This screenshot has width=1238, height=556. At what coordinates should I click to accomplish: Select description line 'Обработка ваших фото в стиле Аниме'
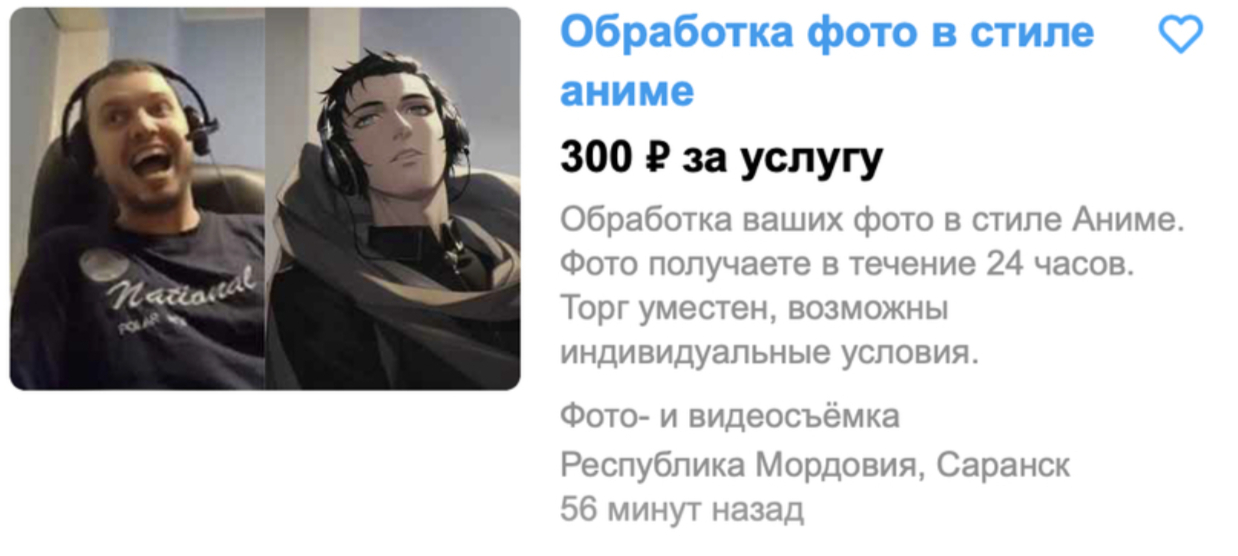872,221
